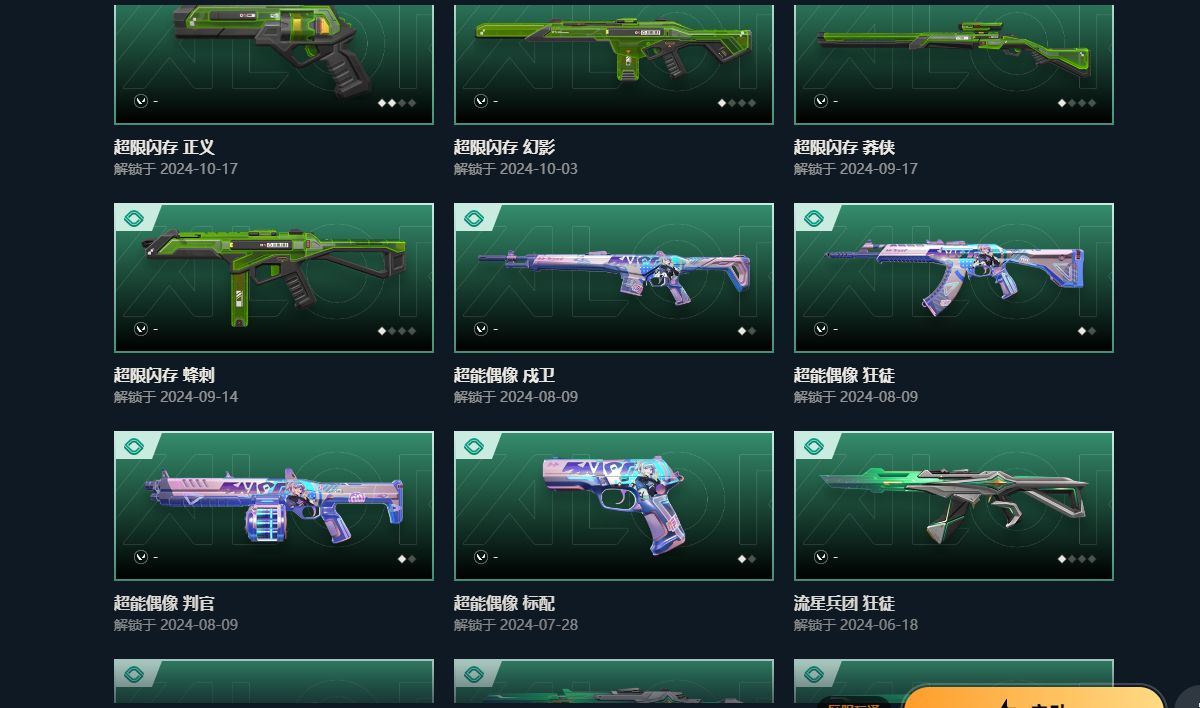Click the level diamonds on 超能偶像 戍卫 card
The height and width of the screenshot is (708, 1200).
(747, 331)
